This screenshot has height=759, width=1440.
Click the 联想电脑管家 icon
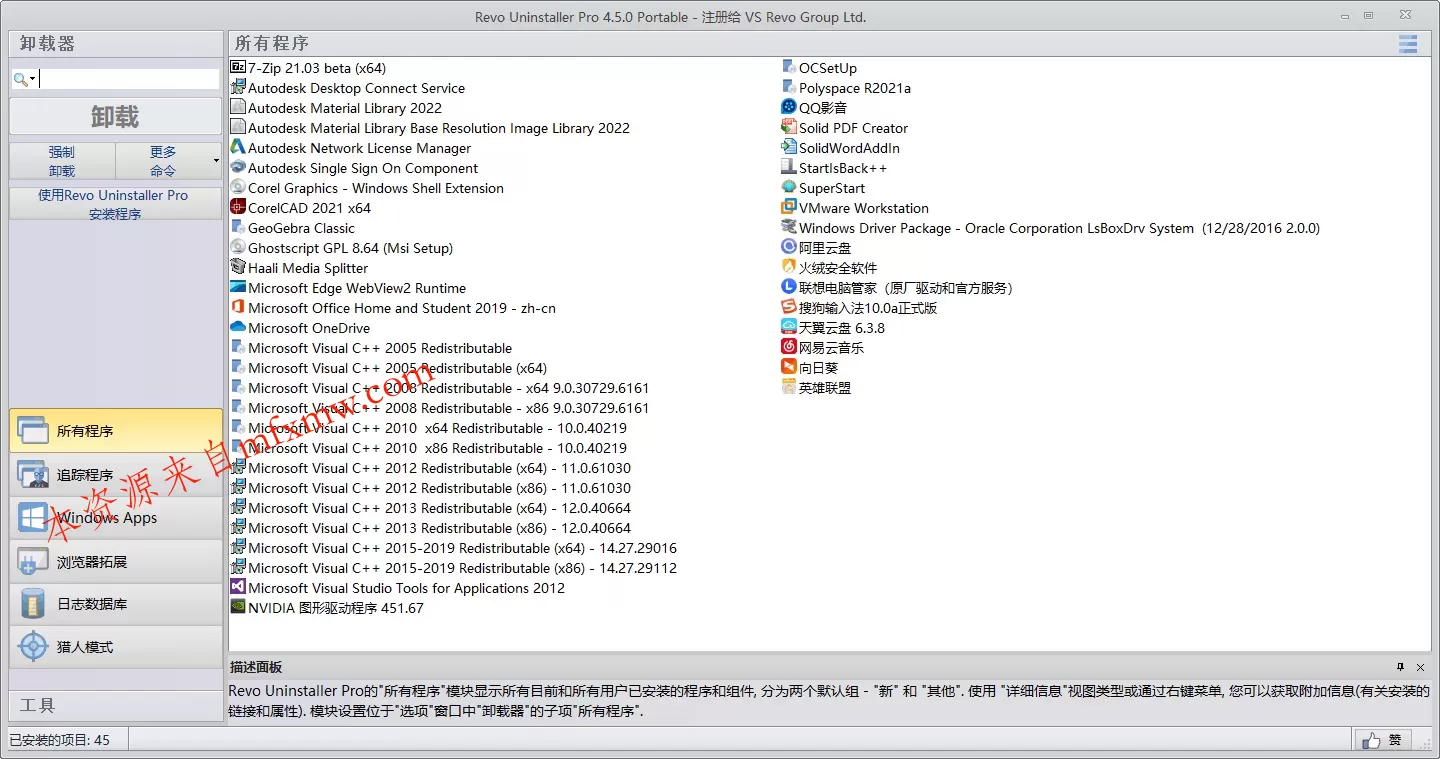[789, 287]
